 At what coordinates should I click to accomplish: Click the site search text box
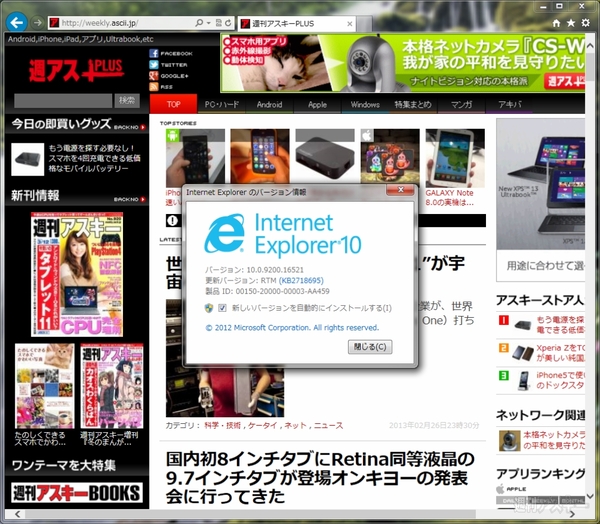(63, 101)
